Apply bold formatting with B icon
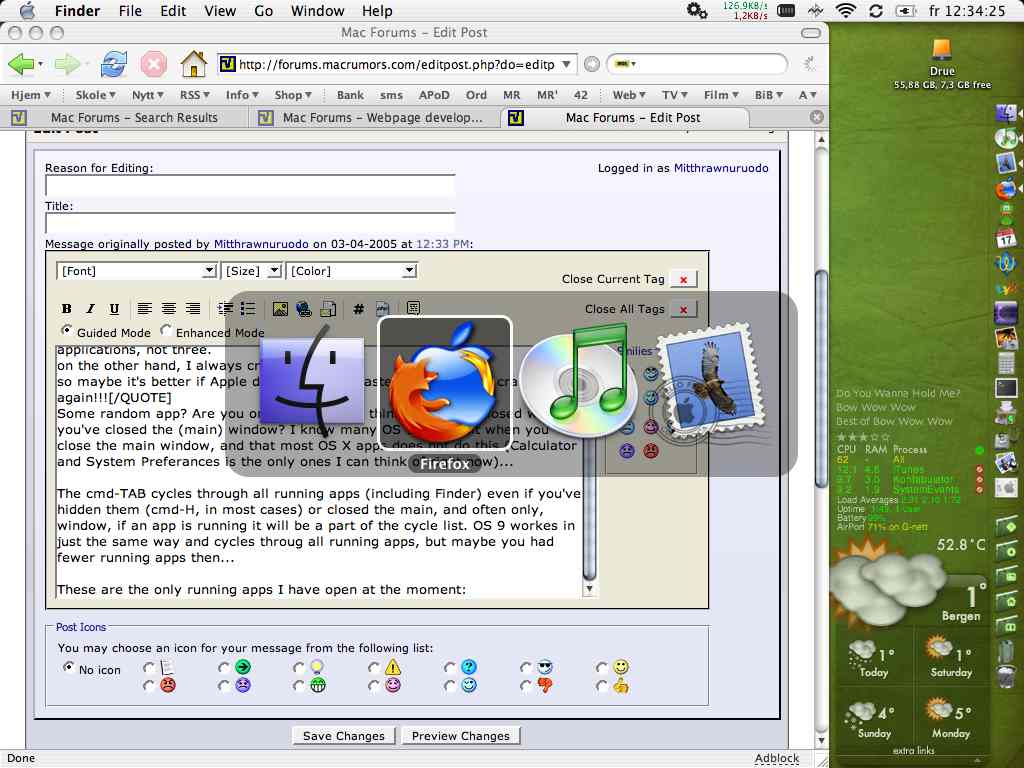 point(67,309)
